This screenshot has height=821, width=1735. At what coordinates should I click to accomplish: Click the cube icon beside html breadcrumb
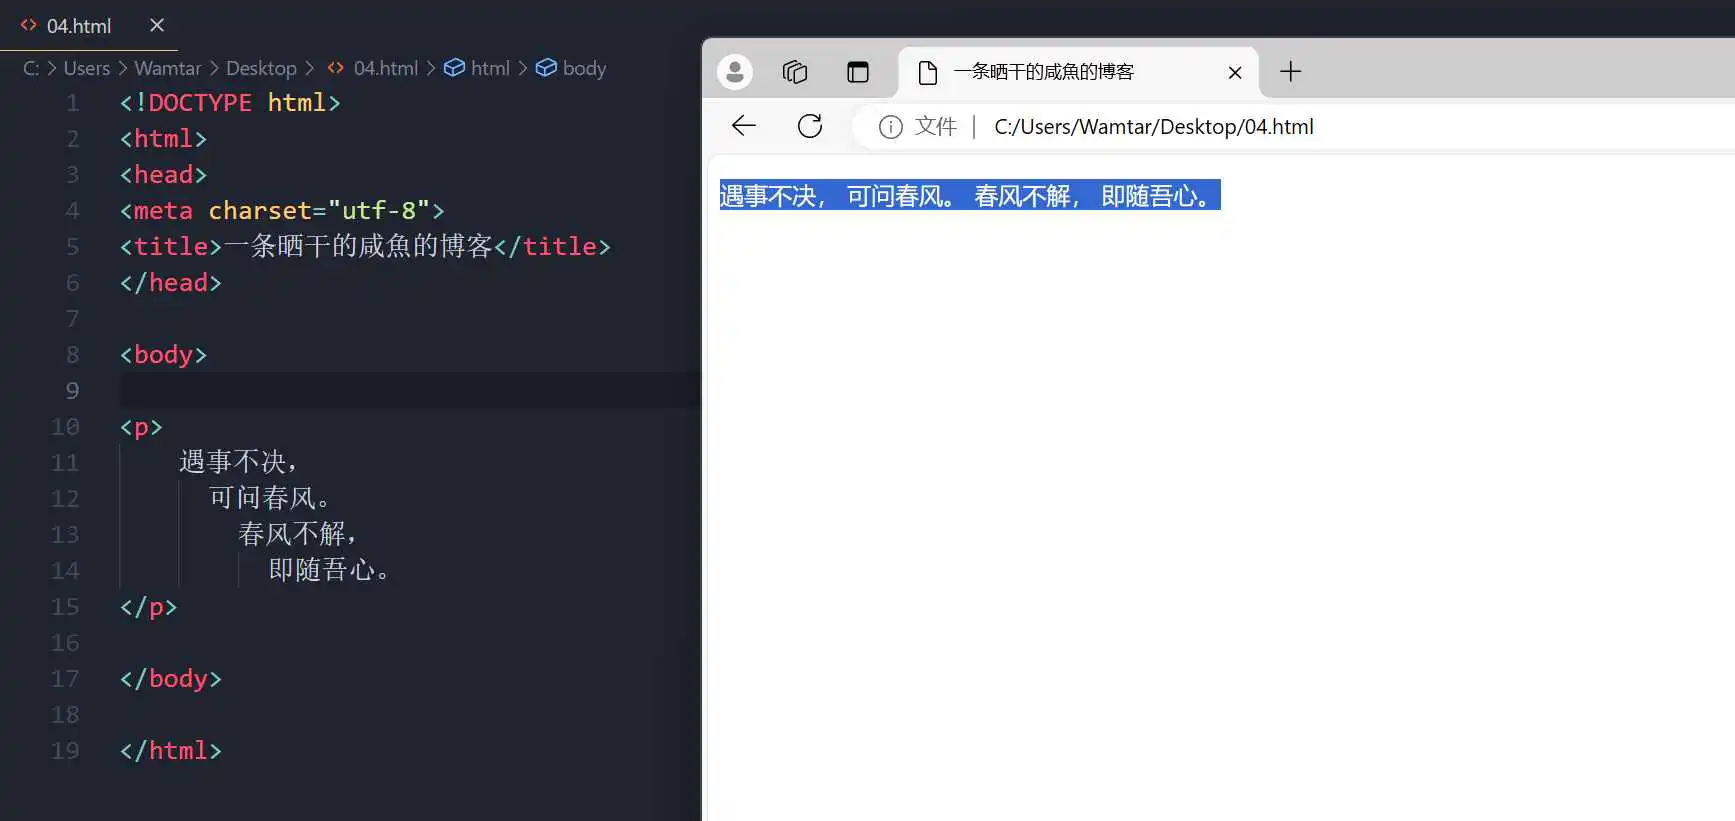pos(454,67)
